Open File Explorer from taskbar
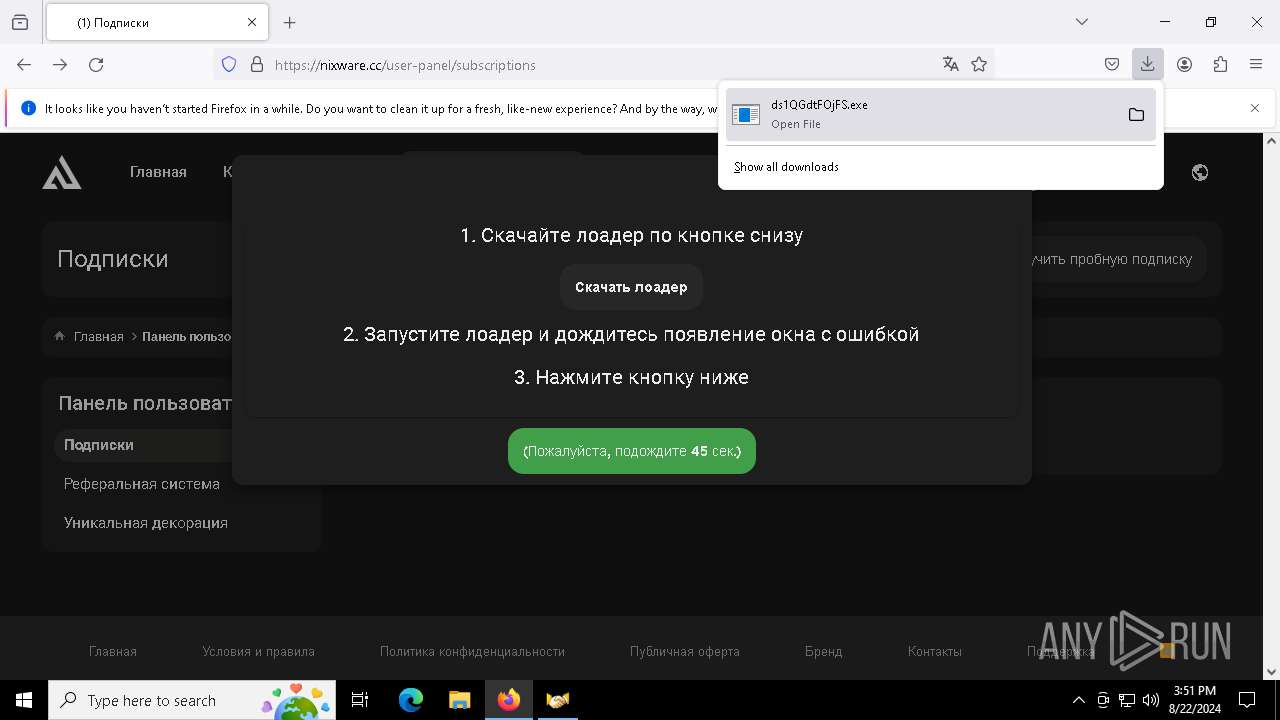 (459, 700)
